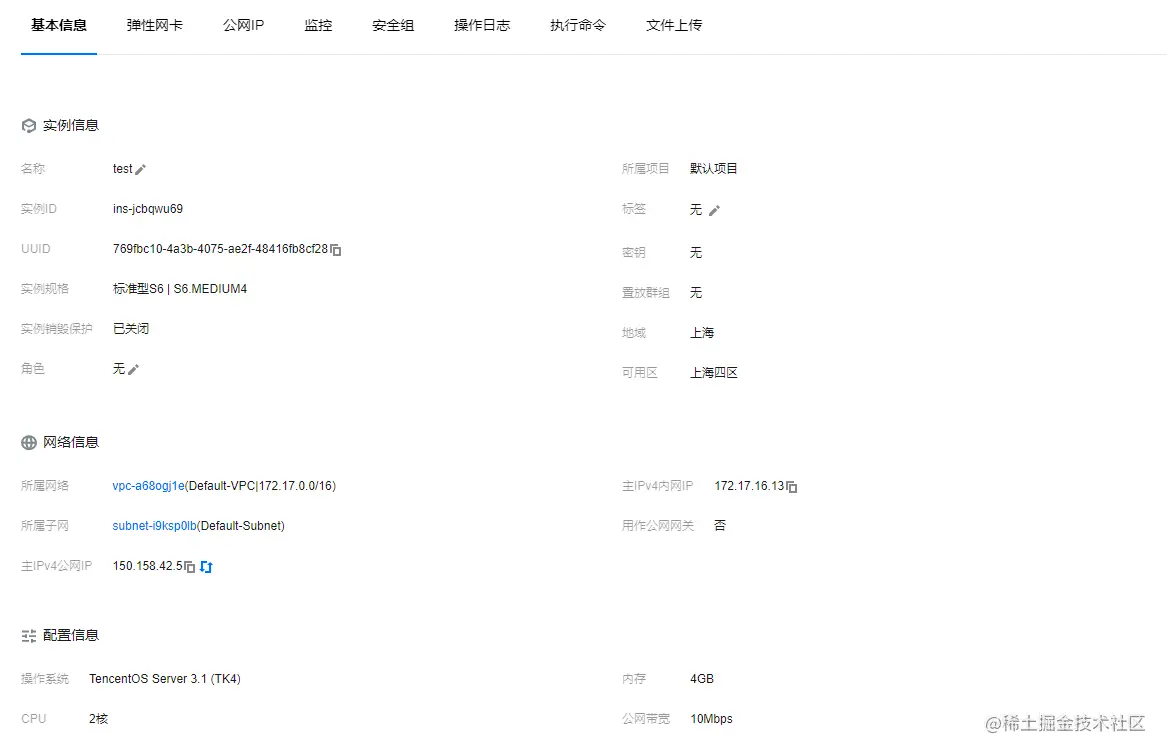Select the UUID value text

click(220, 249)
